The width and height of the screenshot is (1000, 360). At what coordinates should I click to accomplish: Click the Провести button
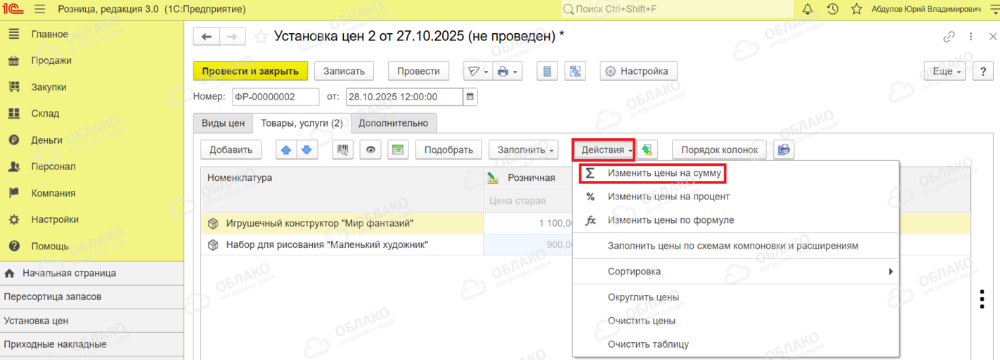tap(418, 71)
